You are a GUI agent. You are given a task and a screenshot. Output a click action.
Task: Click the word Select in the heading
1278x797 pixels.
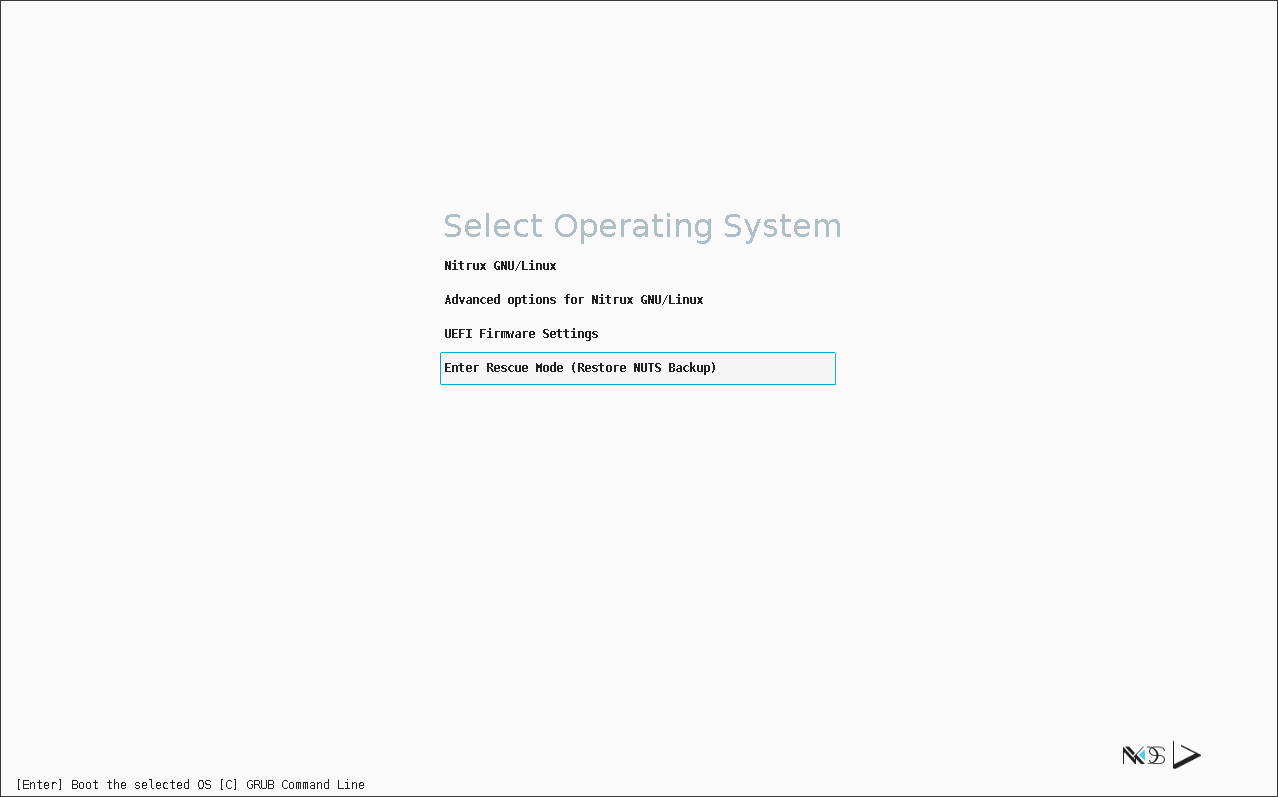[x=494, y=226]
